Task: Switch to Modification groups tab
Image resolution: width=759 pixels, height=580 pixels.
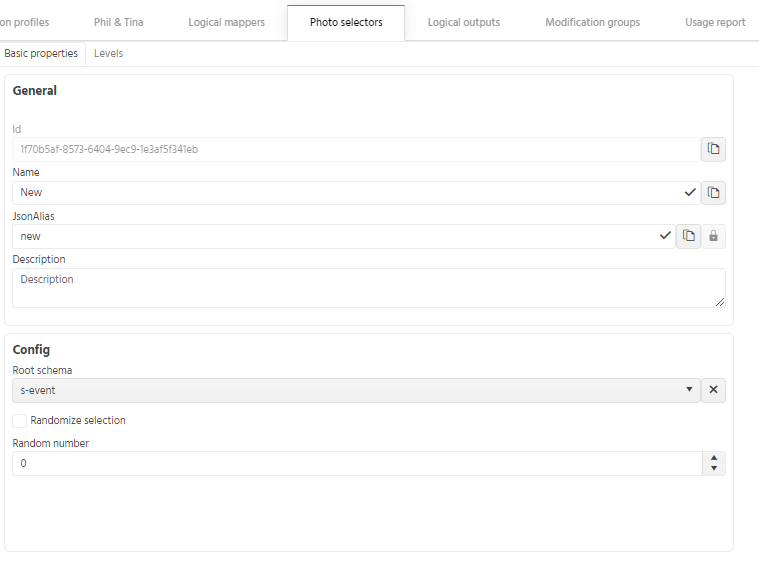Action: (x=592, y=22)
